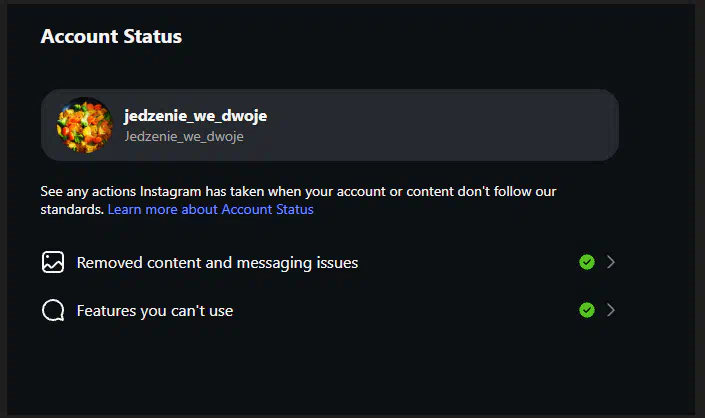Click the gray Jedzenie_we_dwoje display name
Viewport: 705px width, 418px height.
point(183,137)
